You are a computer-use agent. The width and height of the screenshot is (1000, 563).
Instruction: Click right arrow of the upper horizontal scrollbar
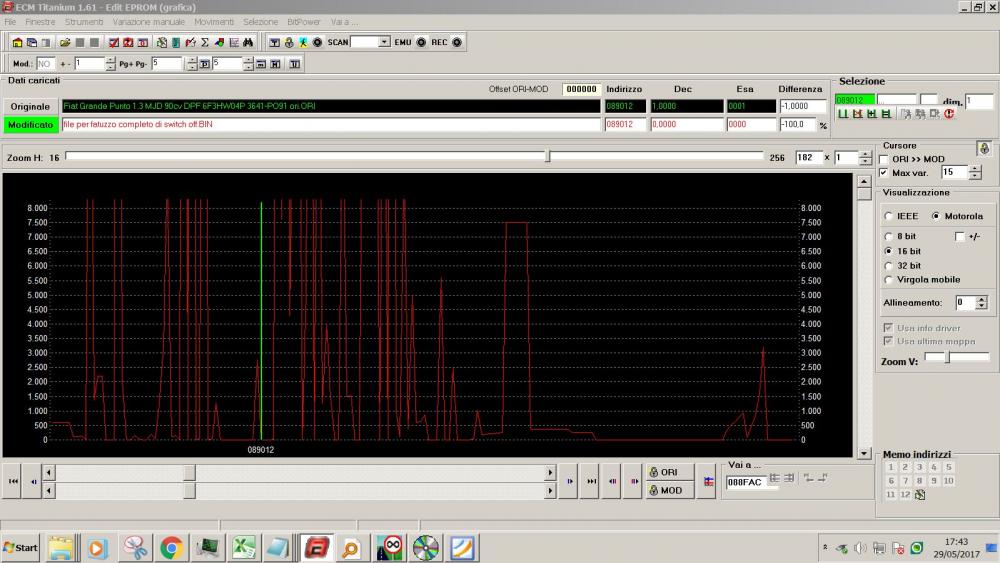point(550,473)
